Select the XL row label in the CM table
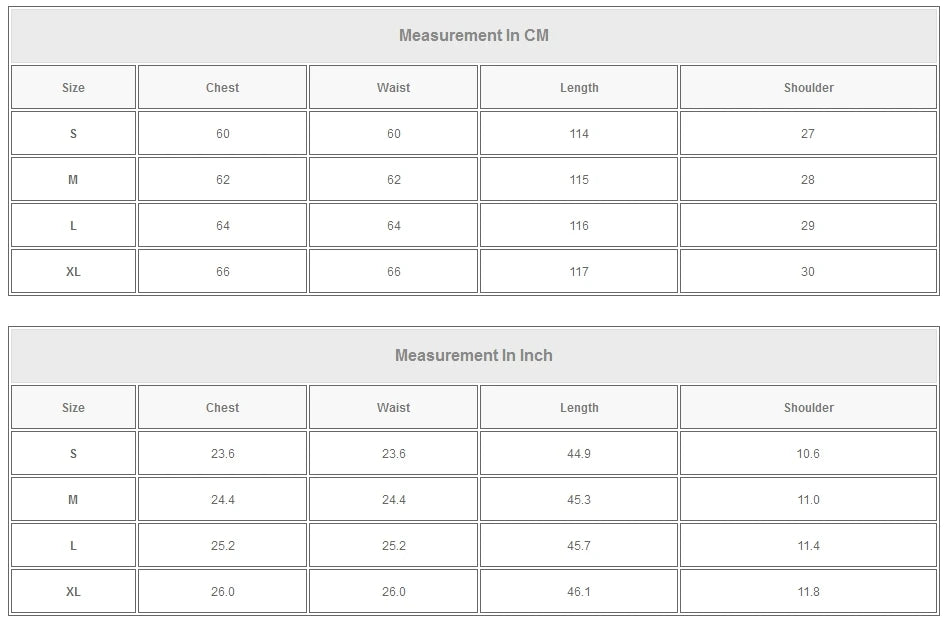 coord(73,272)
